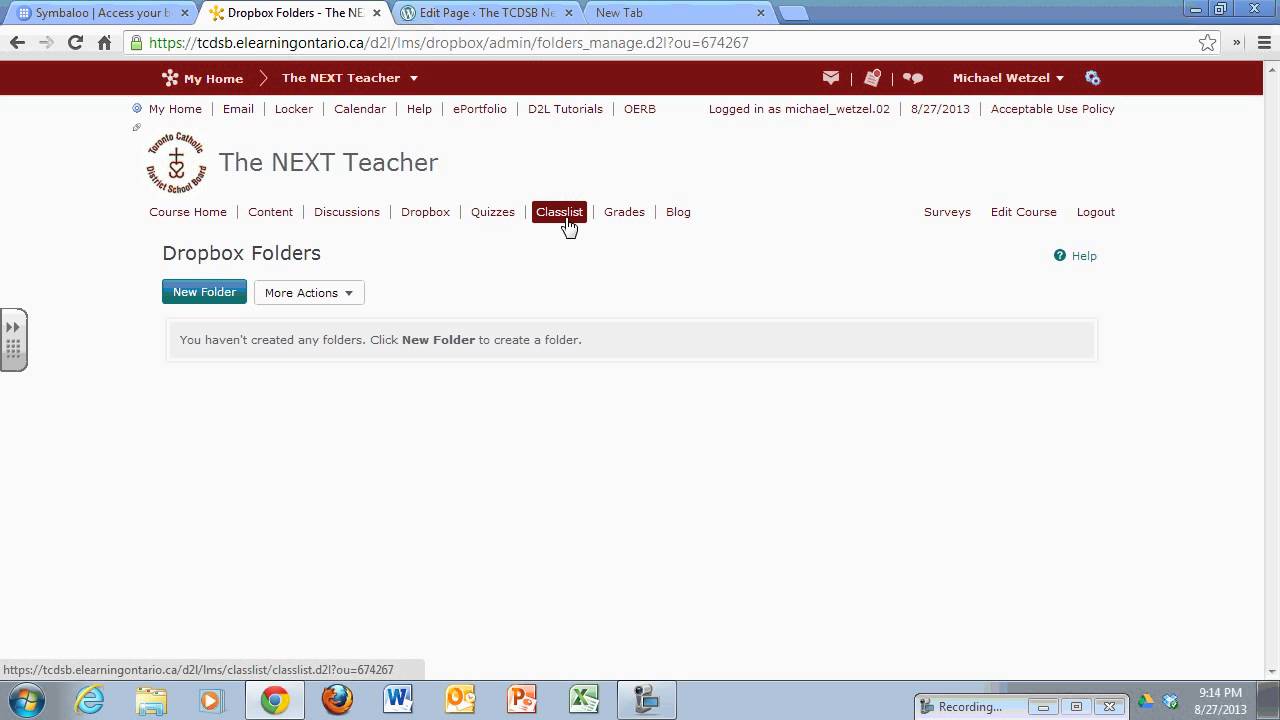Bookmark this page with the star icon
Viewport: 1280px width, 720px height.
(x=1208, y=43)
